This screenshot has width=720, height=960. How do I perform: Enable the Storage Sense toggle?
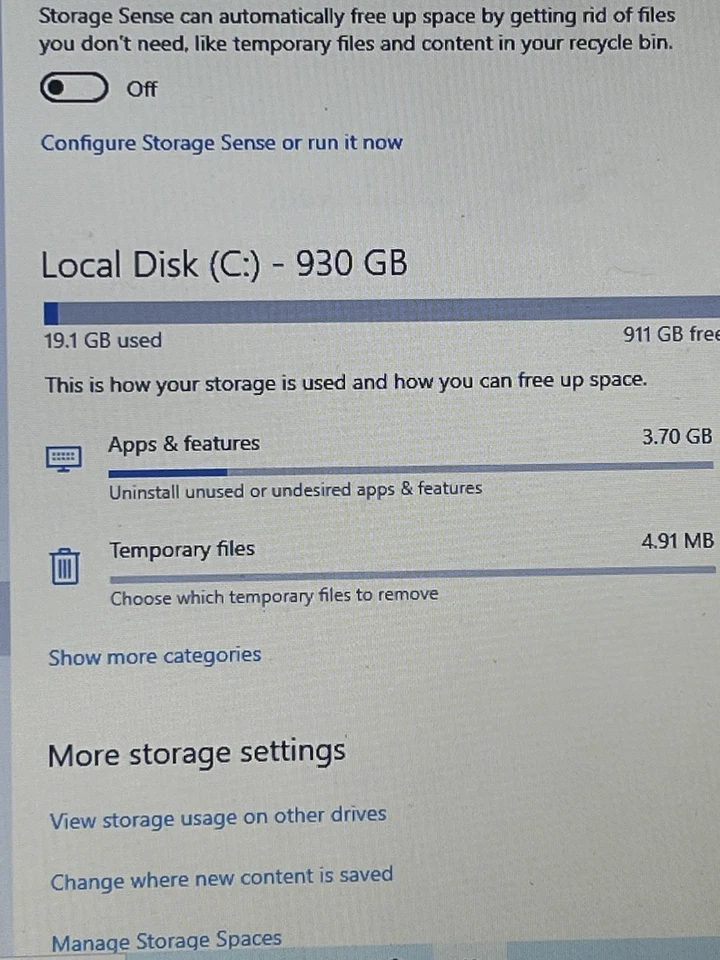point(73,88)
